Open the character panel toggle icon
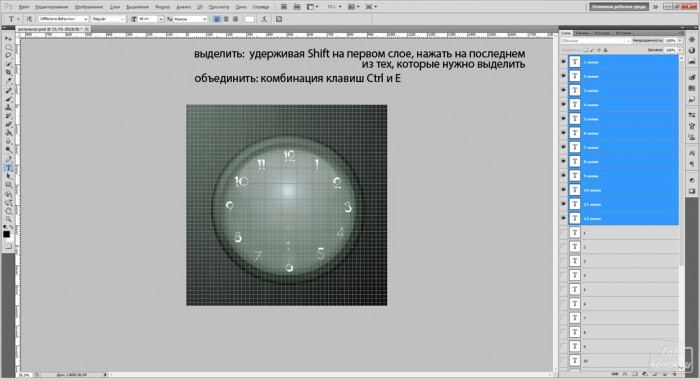 point(279,19)
